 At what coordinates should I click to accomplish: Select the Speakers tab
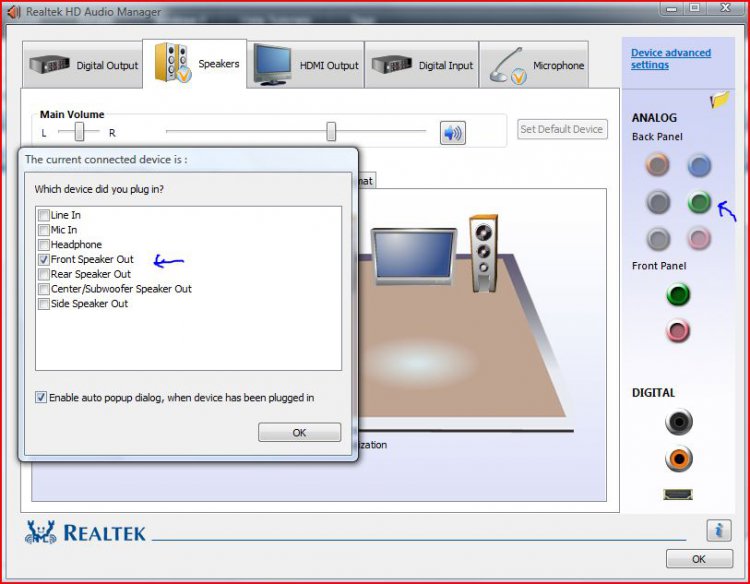[195, 64]
